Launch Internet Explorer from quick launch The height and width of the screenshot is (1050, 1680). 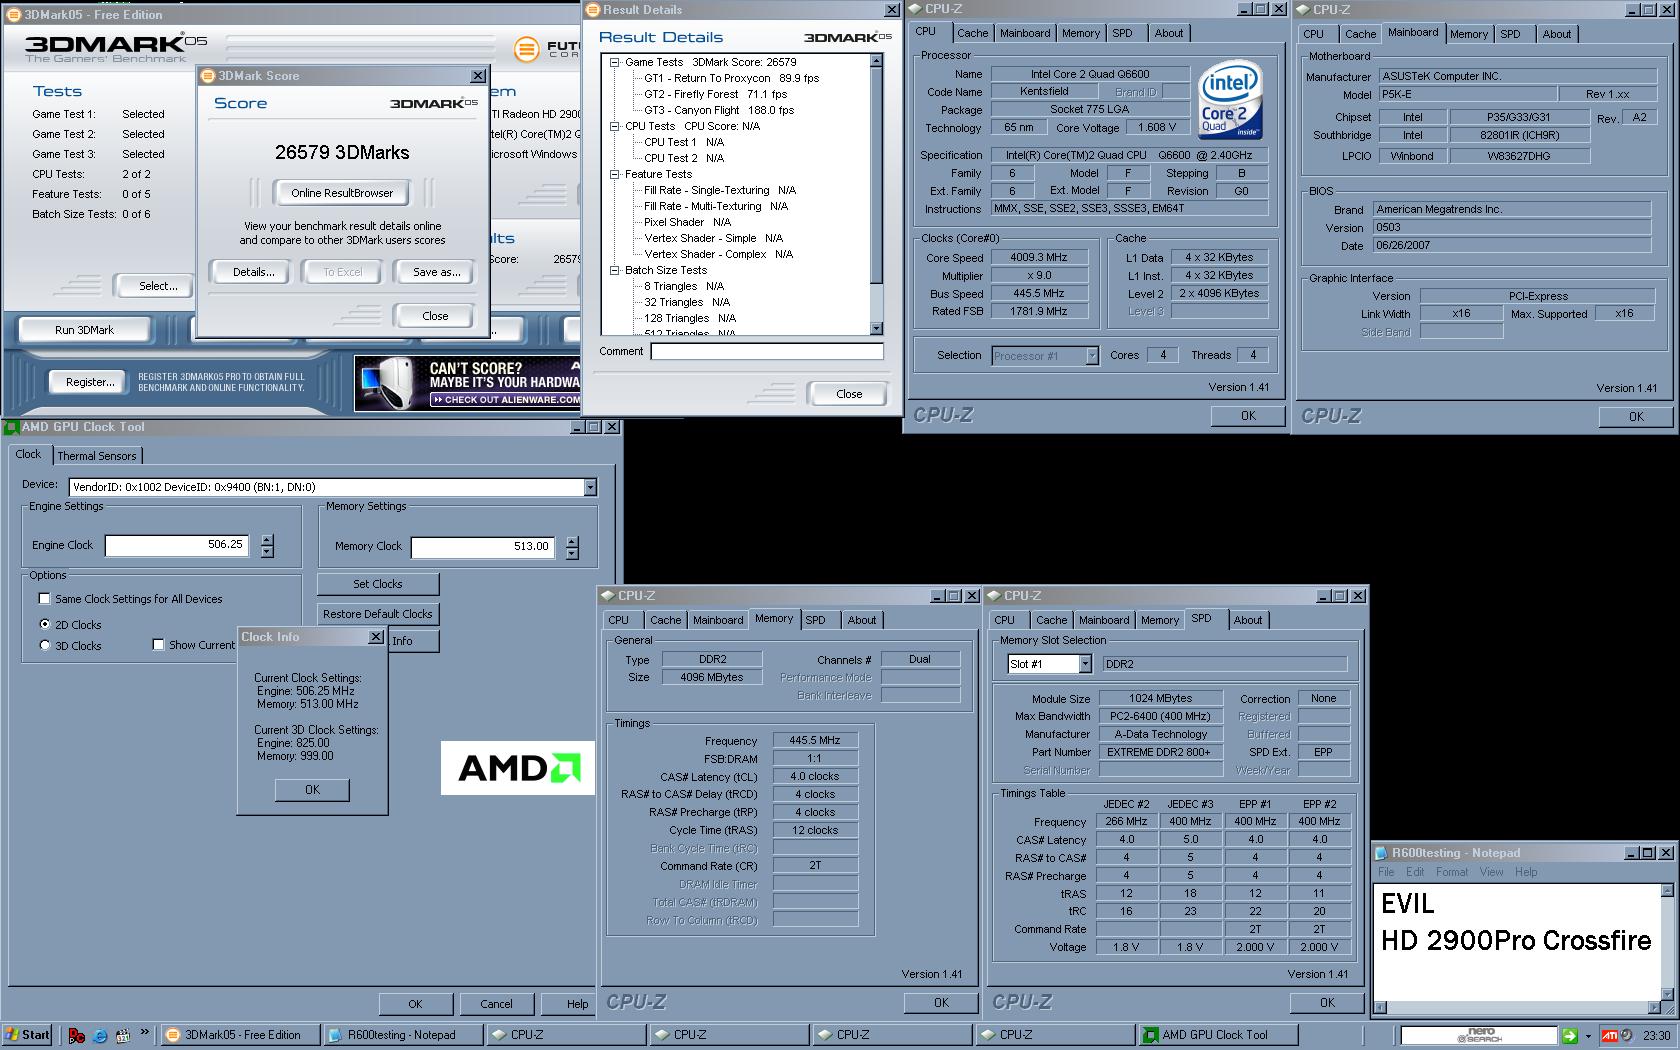[x=100, y=1036]
